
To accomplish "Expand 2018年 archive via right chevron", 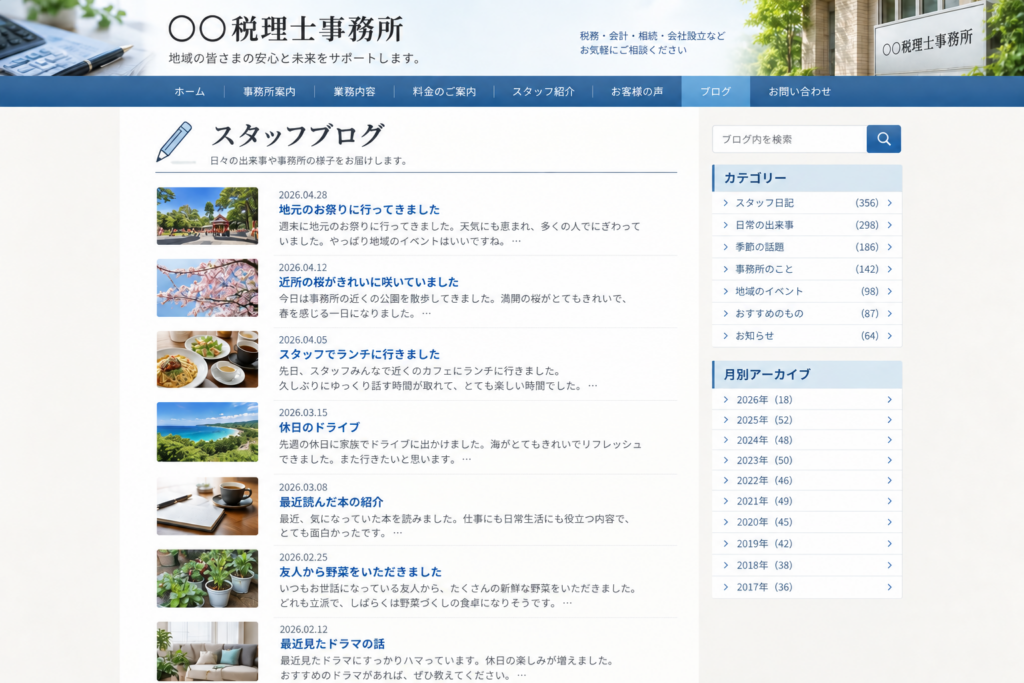I will coord(889,565).
